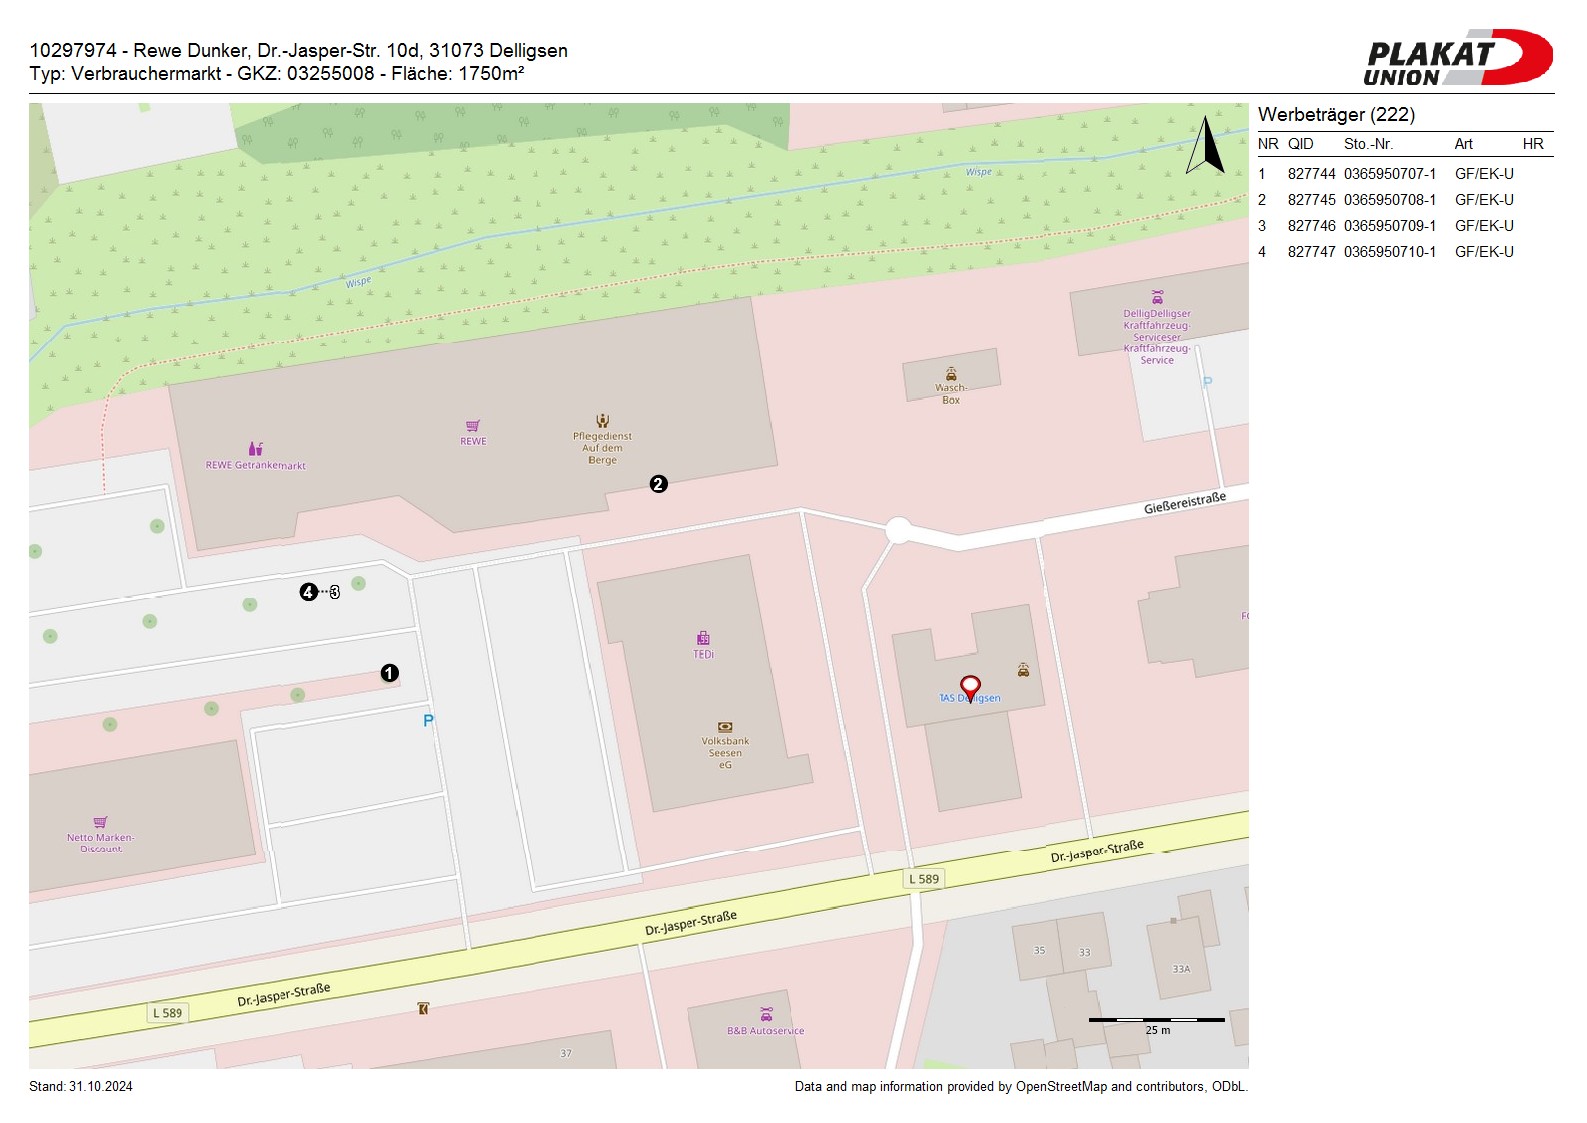Click the L 589 road shield near Gießereistraße
The height and width of the screenshot is (1123, 1587).
(x=923, y=879)
